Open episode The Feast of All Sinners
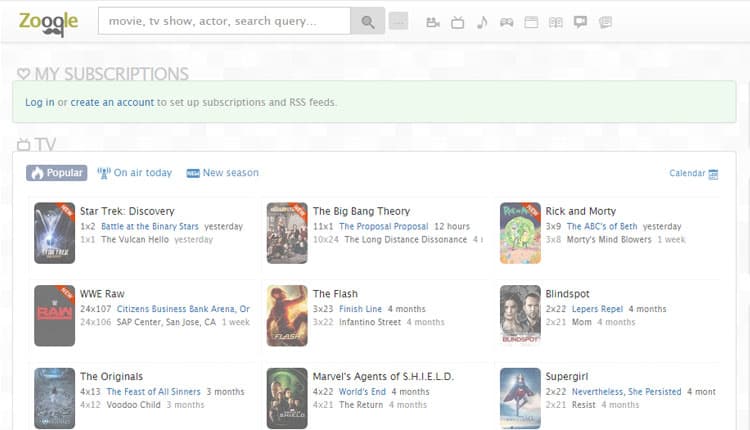Viewport: 750px width, 430px height. point(153,392)
